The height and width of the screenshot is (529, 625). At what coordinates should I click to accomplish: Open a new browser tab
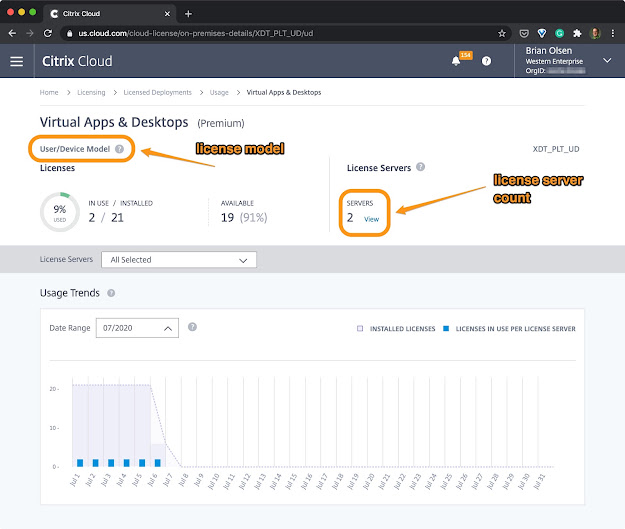pos(188,14)
